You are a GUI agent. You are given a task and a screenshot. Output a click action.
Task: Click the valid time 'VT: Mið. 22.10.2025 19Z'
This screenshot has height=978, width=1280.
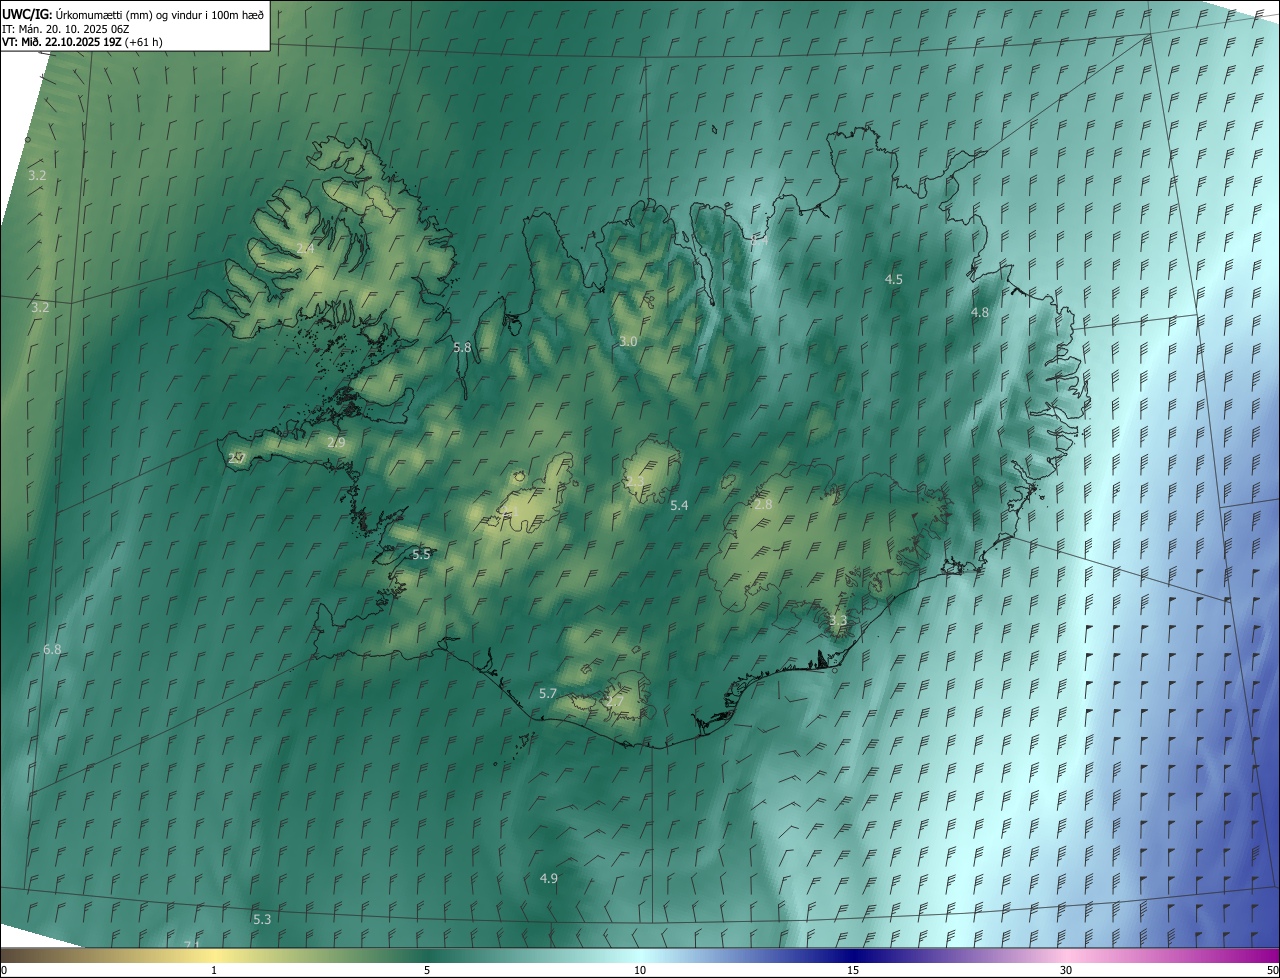click(61, 42)
